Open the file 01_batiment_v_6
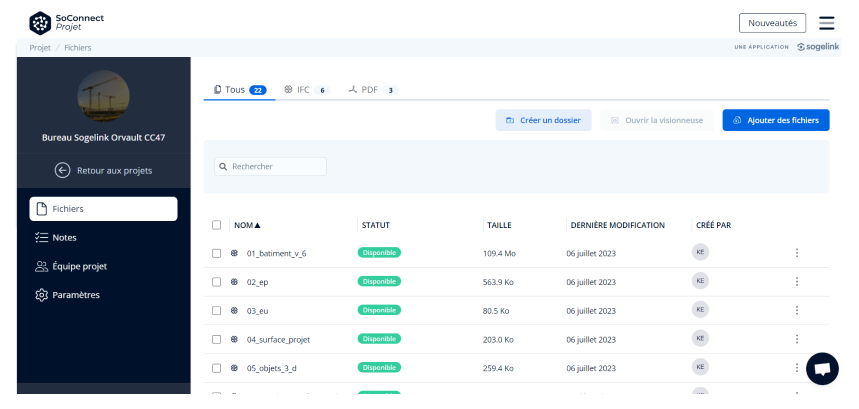 click(x=276, y=254)
